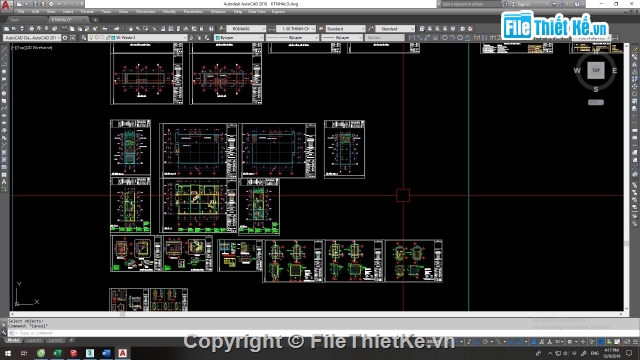Select the Erase tool in the Modify toolbar
The width and height of the screenshot is (640, 360).
pyautogui.click(x=635, y=49)
